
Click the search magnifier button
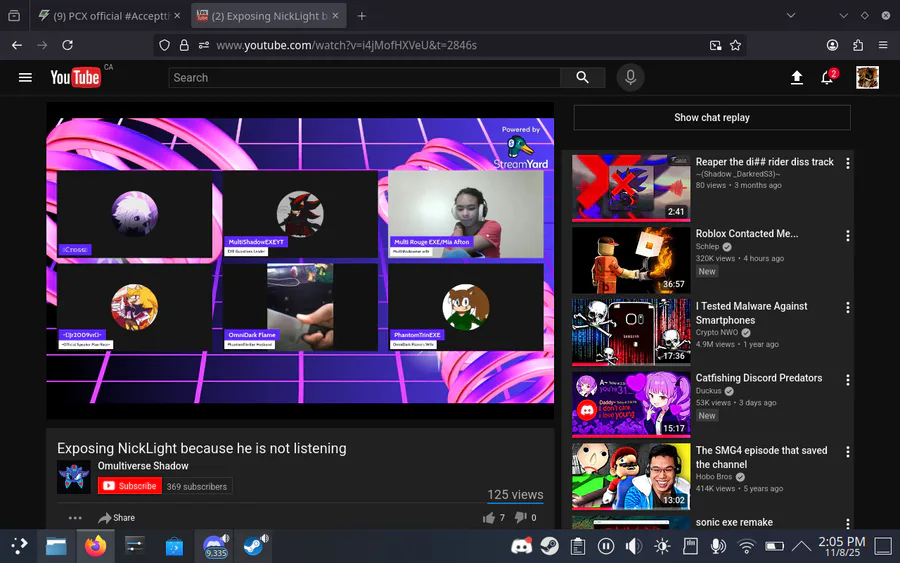click(582, 77)
